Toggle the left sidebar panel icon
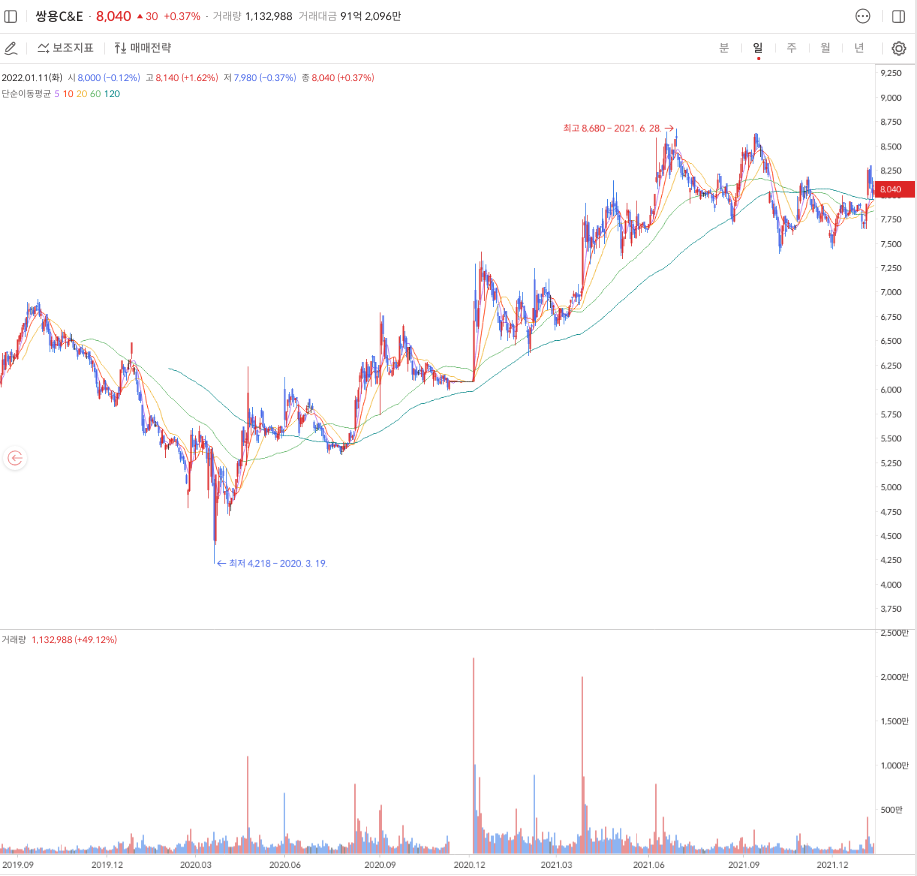The image size is (917, 876). [11, 16]
